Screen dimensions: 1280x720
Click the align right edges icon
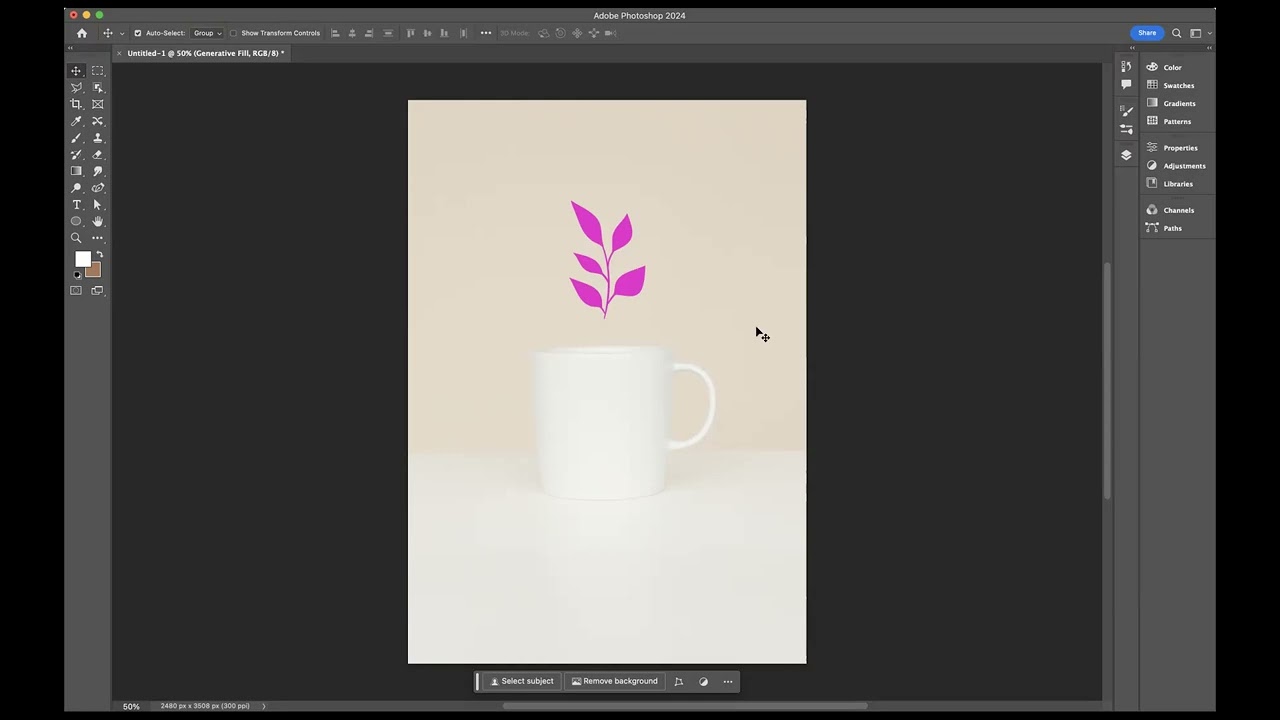(x=369, y=33)
